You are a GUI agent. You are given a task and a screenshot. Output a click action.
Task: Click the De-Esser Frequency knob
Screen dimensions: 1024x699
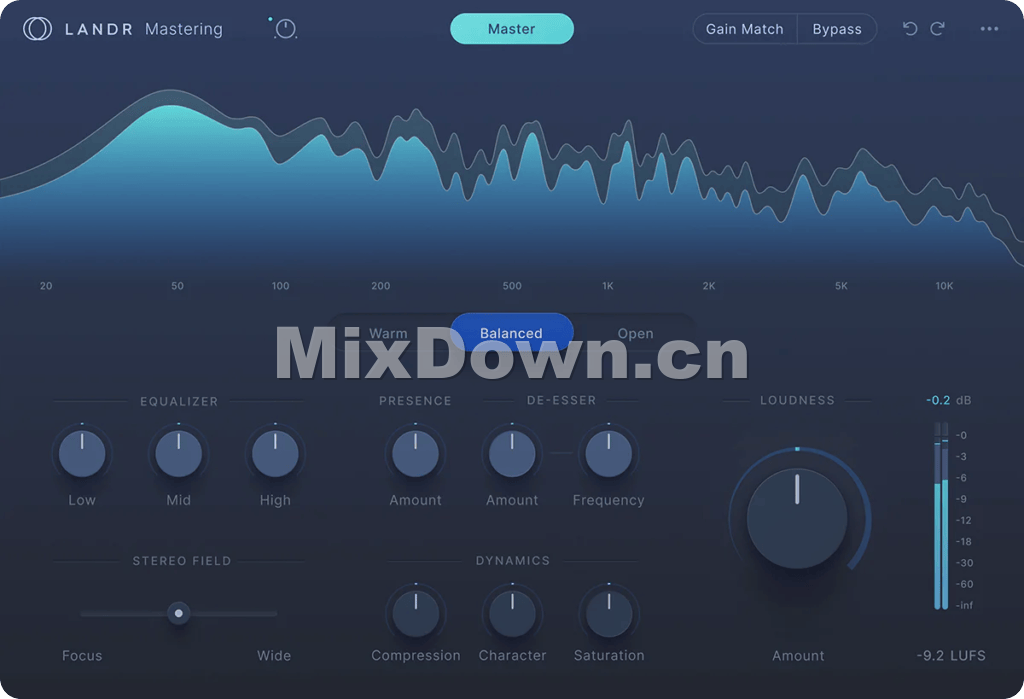pos(609,453)
